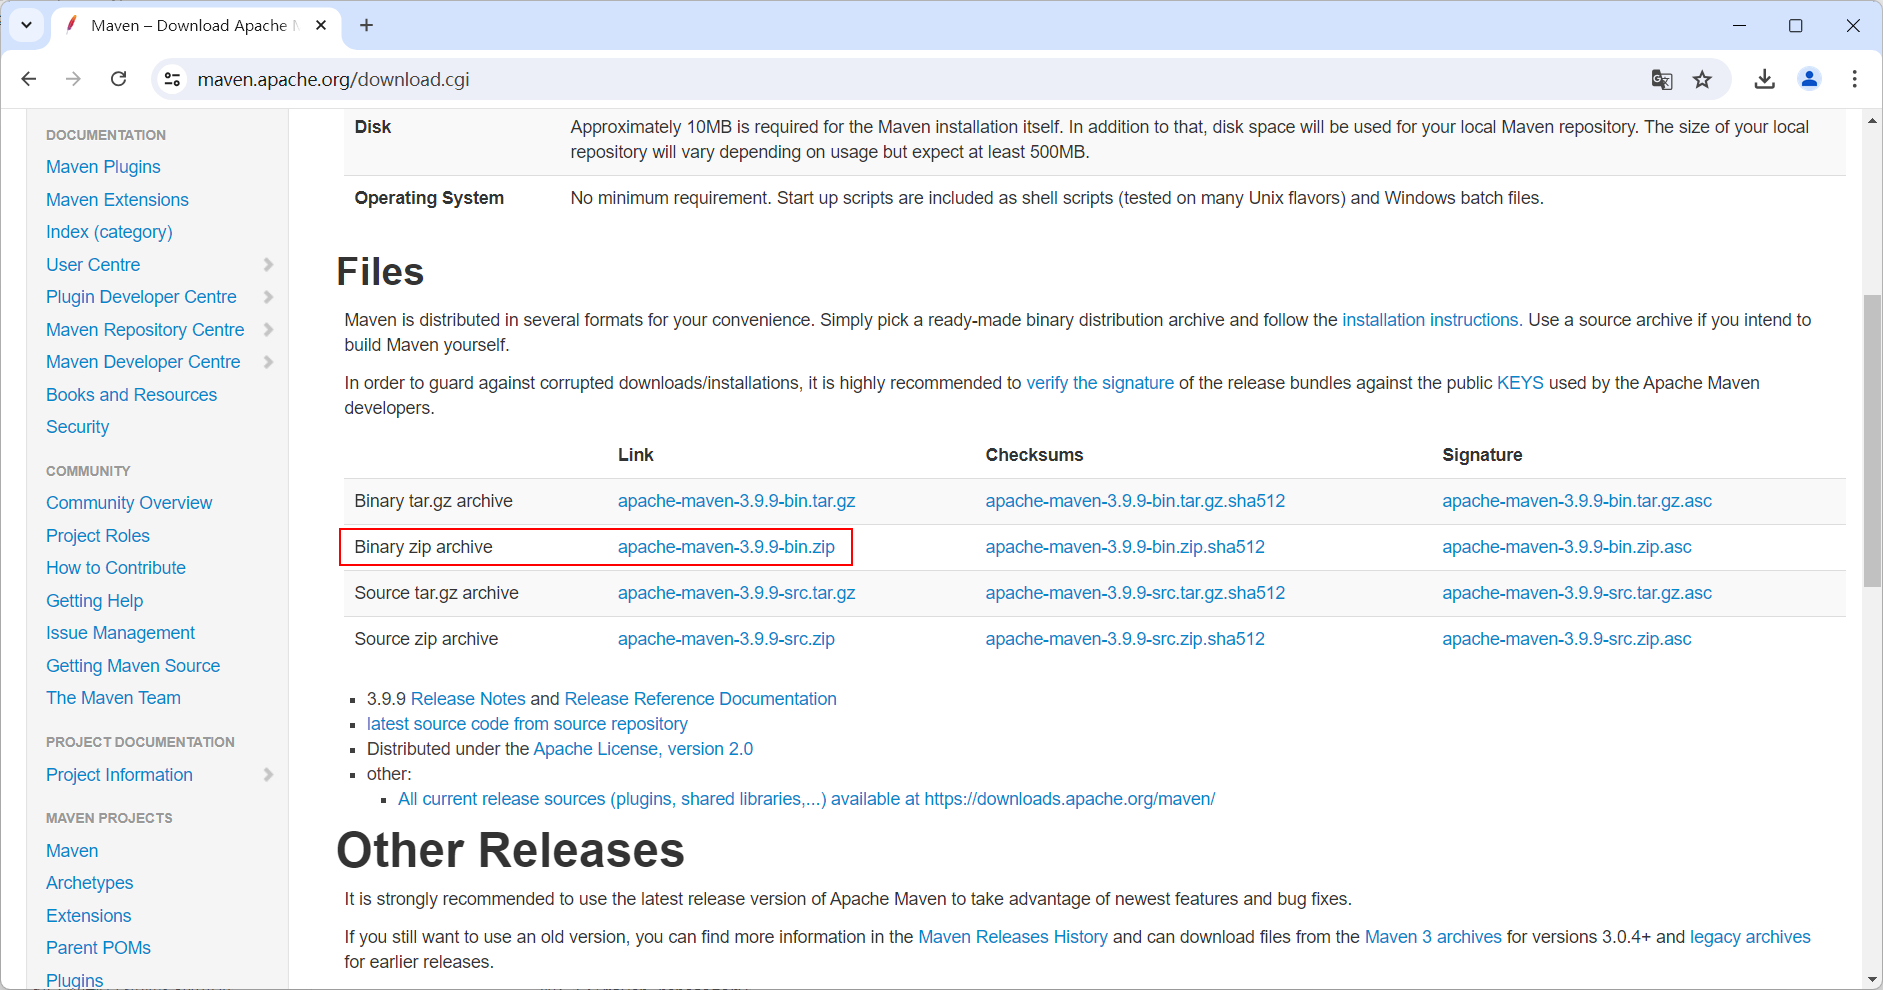Open Getting Help sidebar link
This screenshot has height=990, width=1883.
(94, 601)
